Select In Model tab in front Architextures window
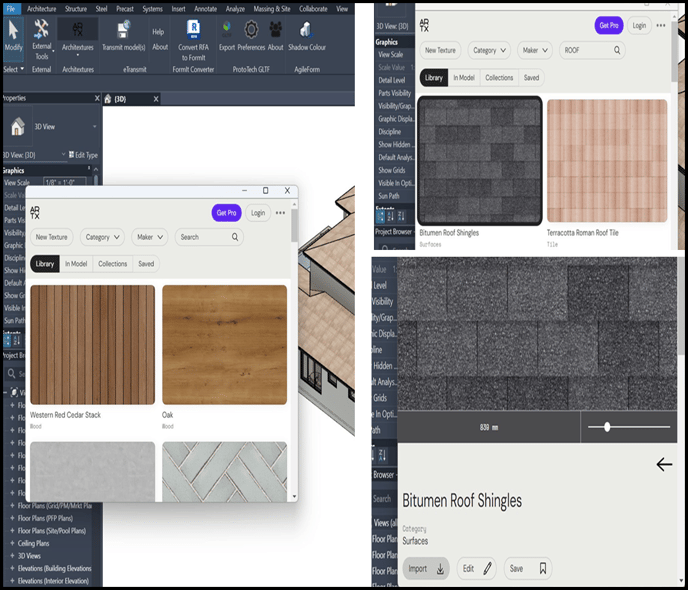The image size is (688, 590). 76,264
